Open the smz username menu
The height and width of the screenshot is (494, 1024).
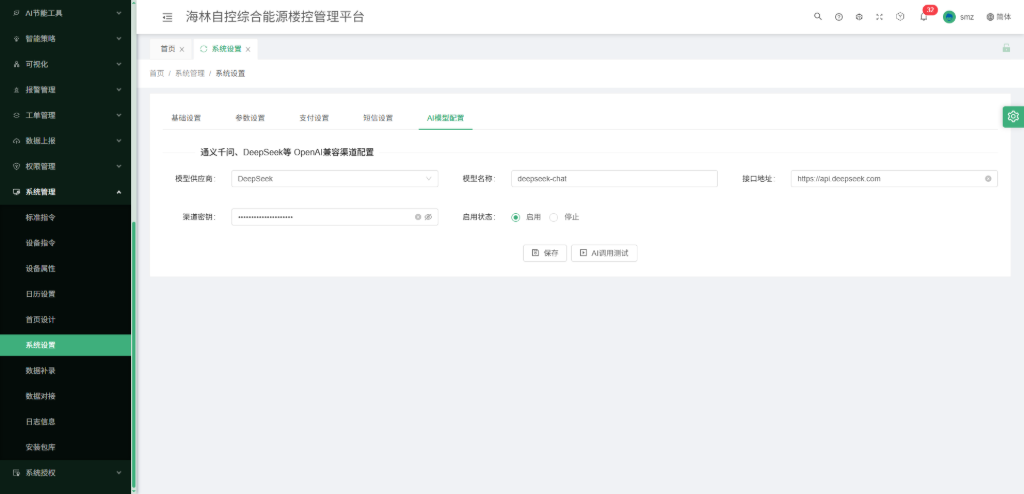[967, 17]
